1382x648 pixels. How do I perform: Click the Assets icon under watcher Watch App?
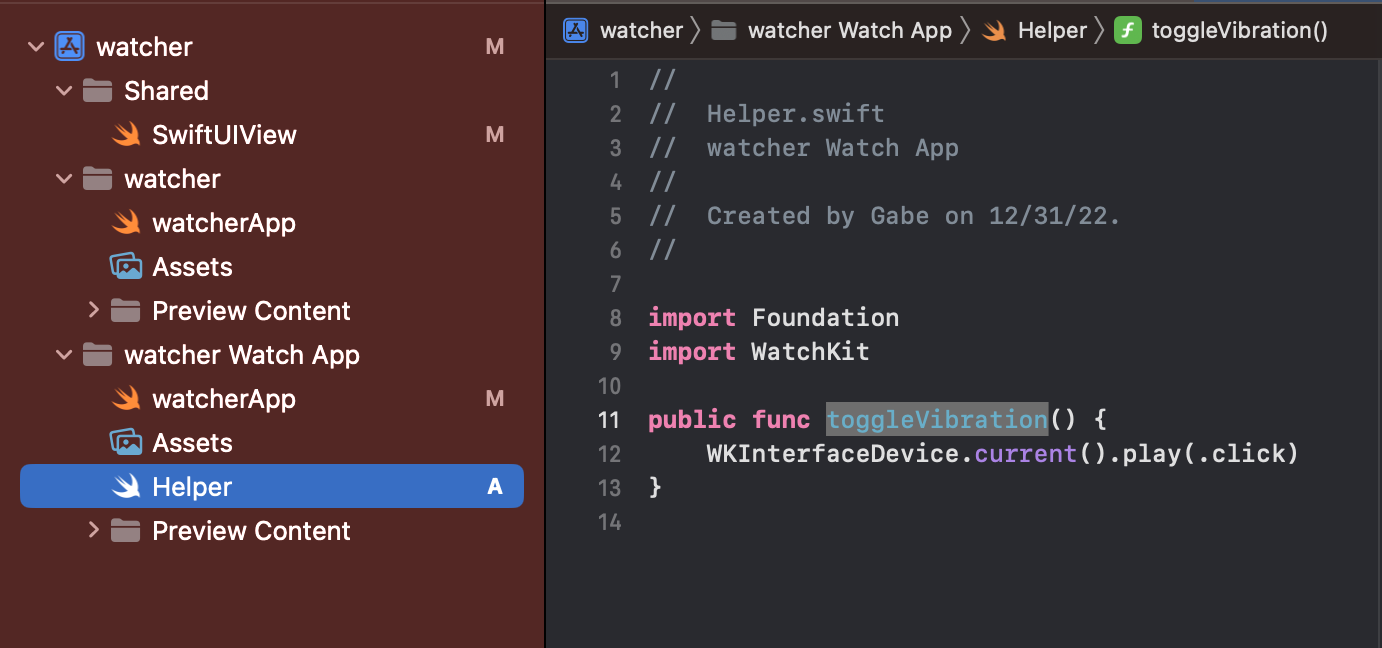(x=126, y=443)
